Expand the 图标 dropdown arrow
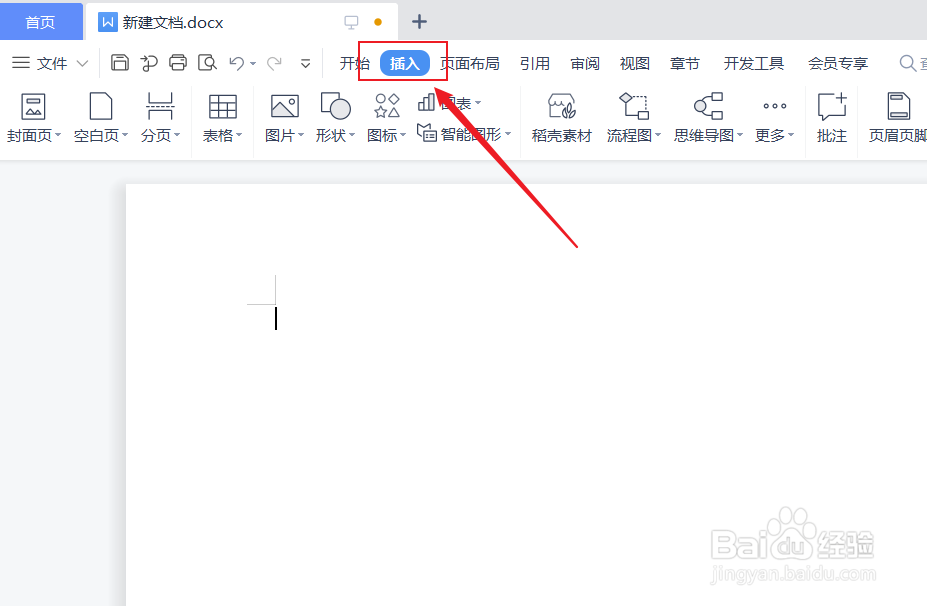The image size is (927, 606). point(403,135)
